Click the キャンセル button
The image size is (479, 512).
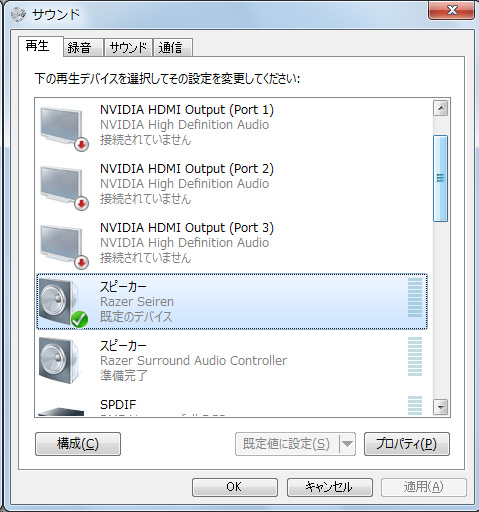[330, 487]
